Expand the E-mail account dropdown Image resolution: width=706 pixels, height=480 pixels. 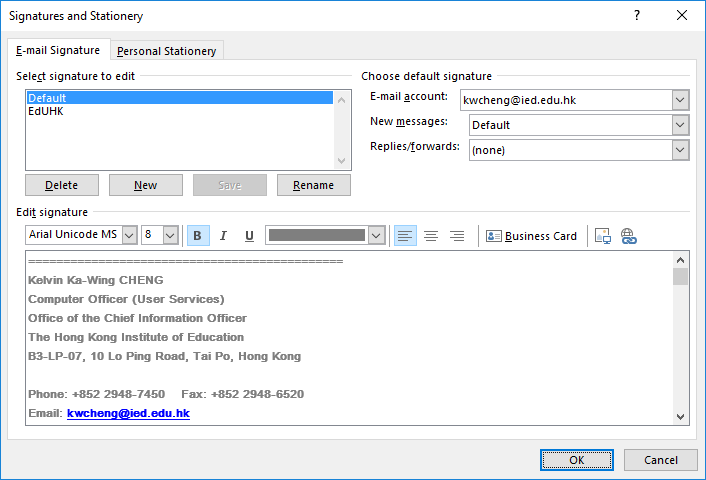pyautogui.click(x=680, y=100)
